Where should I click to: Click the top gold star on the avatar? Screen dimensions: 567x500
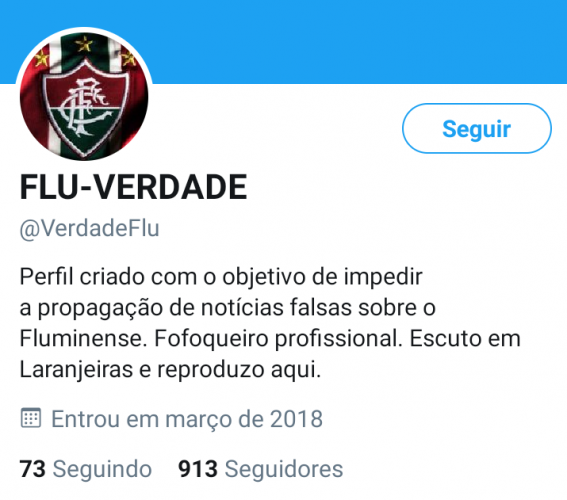click(84, 44)
